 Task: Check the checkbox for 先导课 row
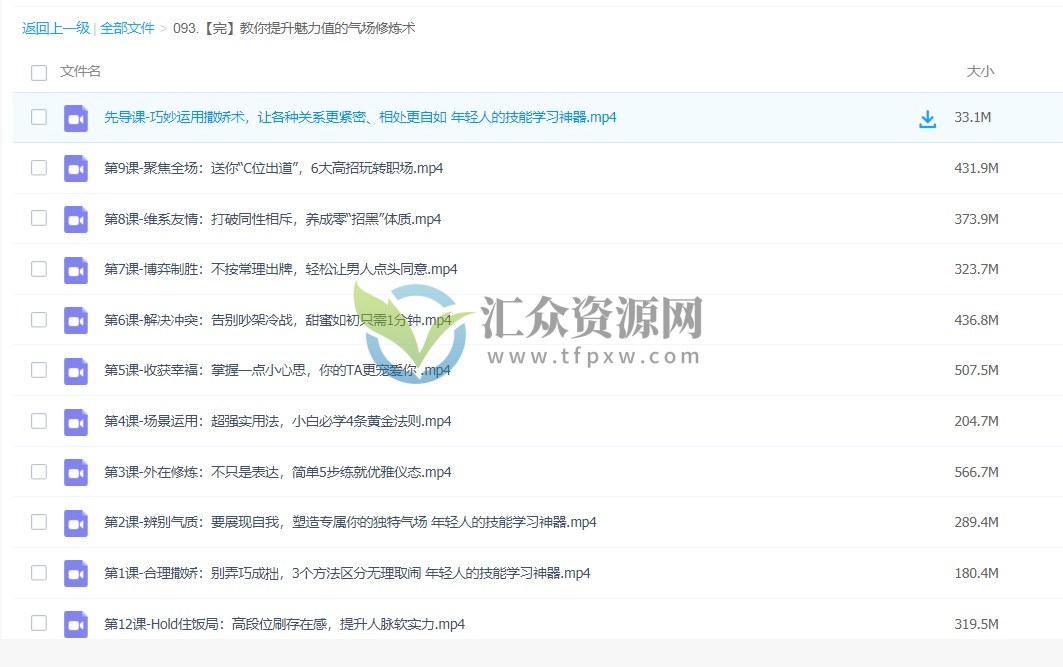pyautogui.click(x=38, y=117)
